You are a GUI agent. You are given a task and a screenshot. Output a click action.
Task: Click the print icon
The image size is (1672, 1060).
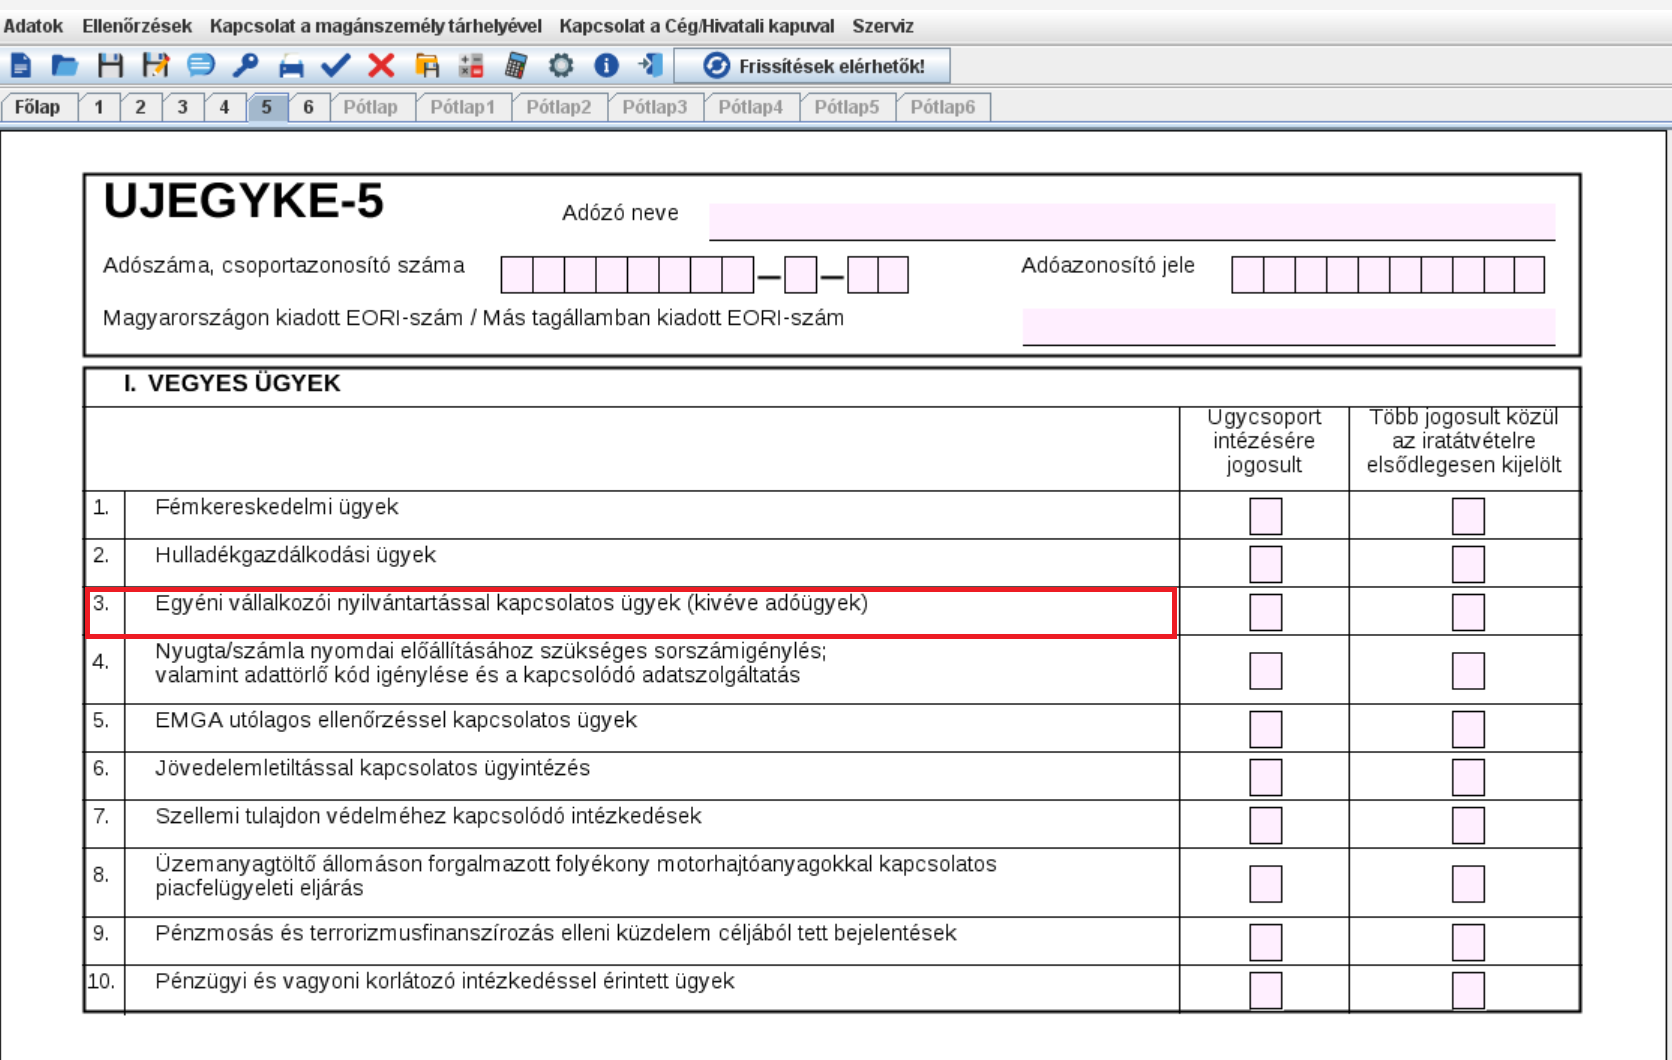click(291, 66)
